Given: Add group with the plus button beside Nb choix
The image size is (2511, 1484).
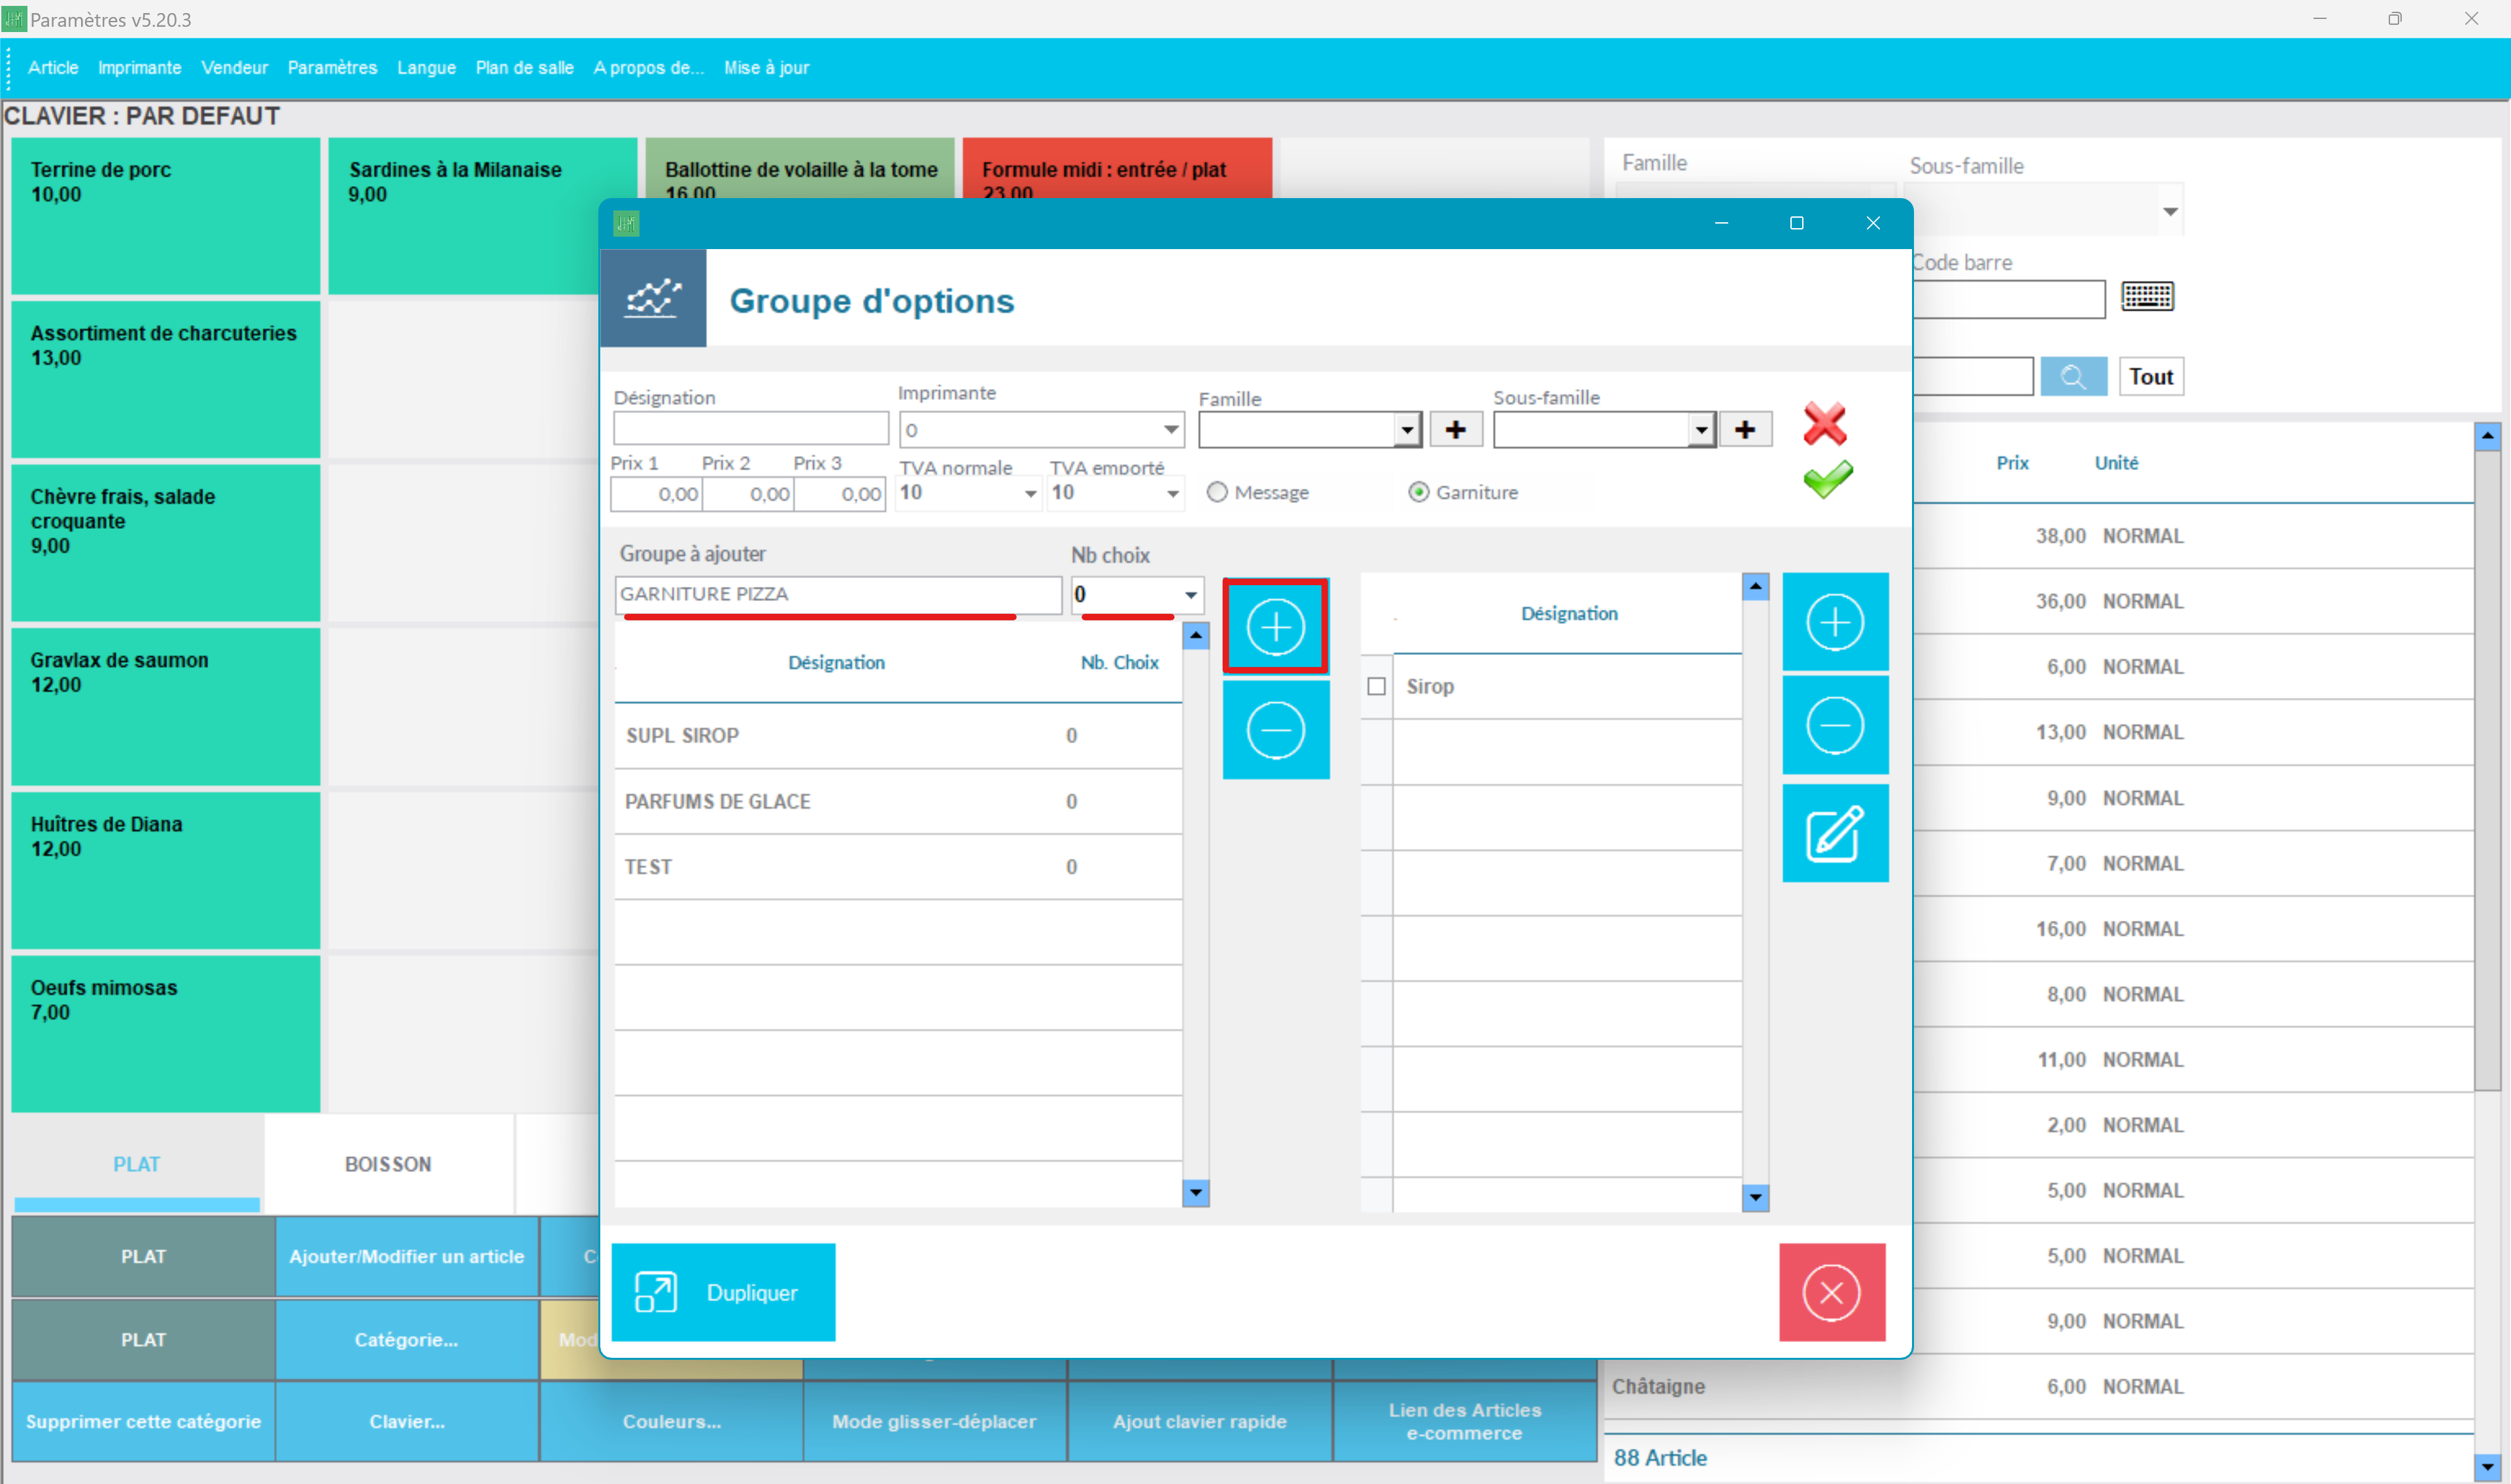Looking at the screenshot, I should 1275,626.
